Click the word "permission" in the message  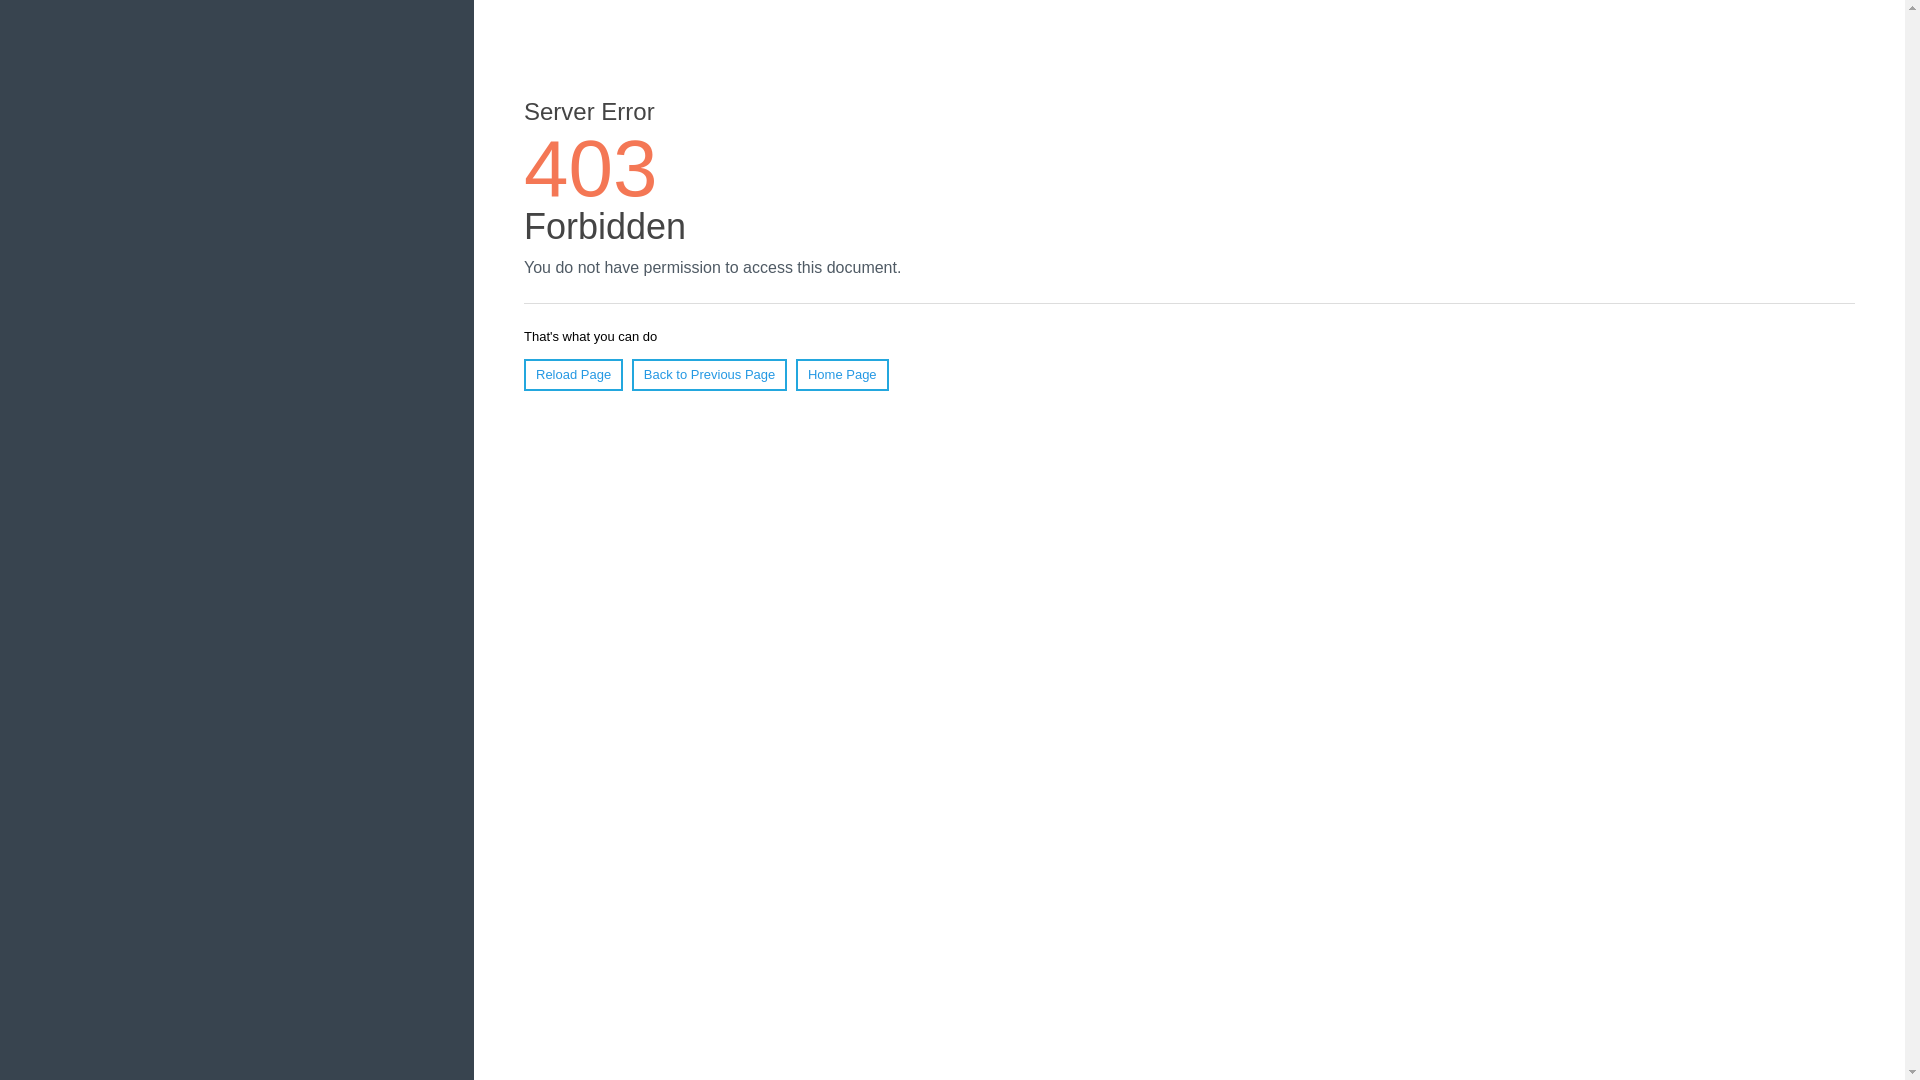pos(681,268)
